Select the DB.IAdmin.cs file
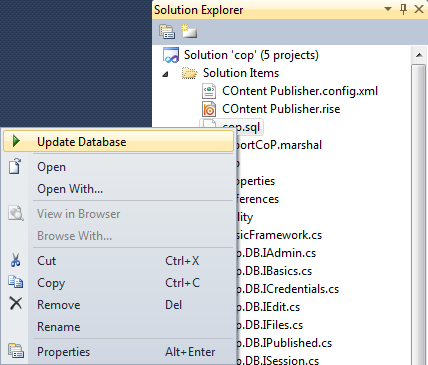The height and width of the screenshot is (365, 428). click(x=276, y=253)
